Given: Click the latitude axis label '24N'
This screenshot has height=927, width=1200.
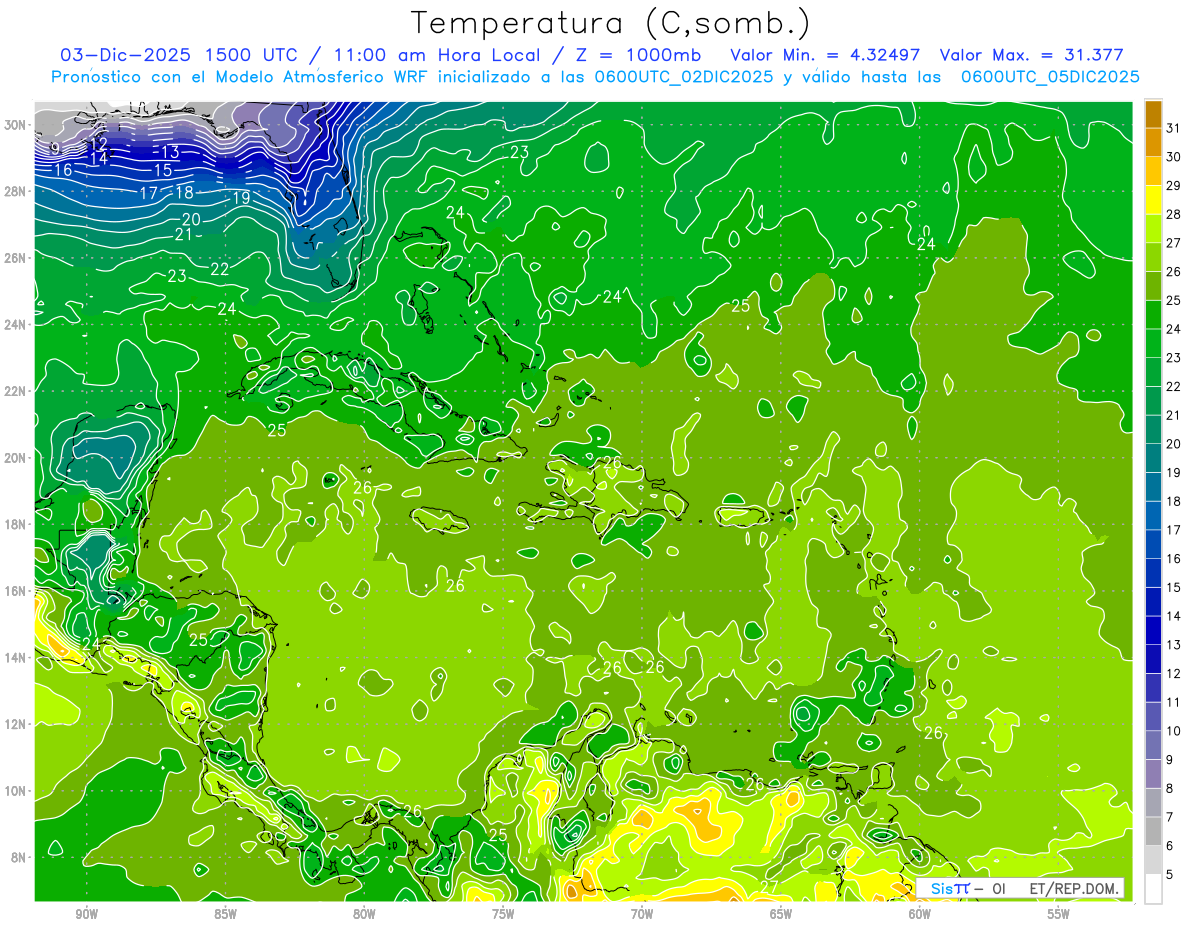Looking at the screenshot, I should click(x=15, y=325).
